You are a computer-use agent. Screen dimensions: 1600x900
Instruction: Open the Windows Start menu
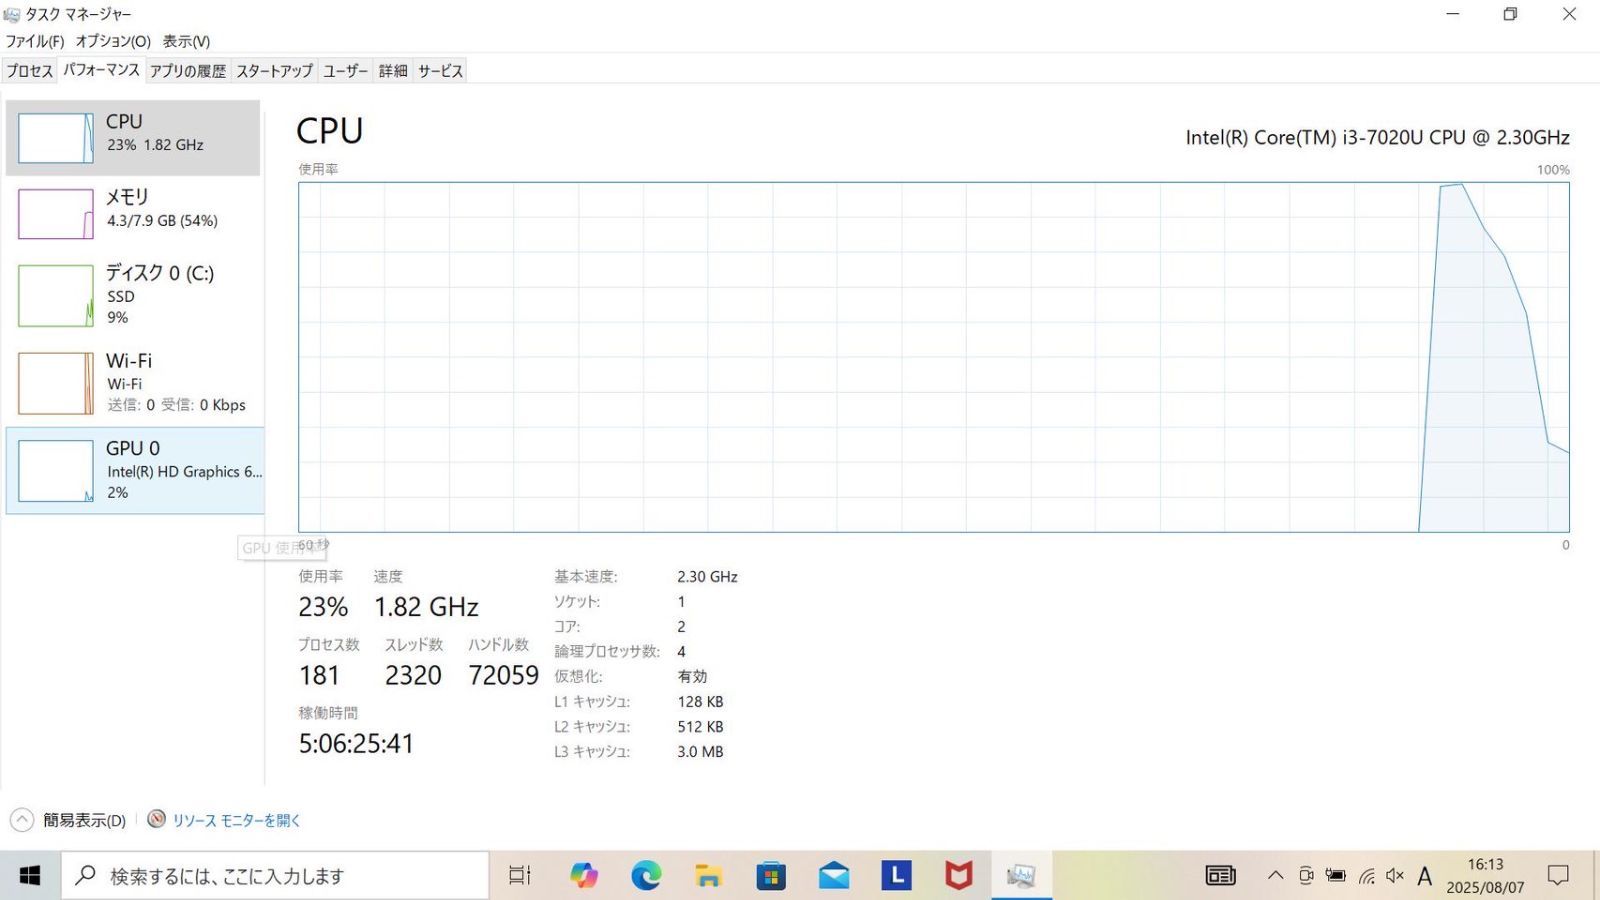(30, 876)
